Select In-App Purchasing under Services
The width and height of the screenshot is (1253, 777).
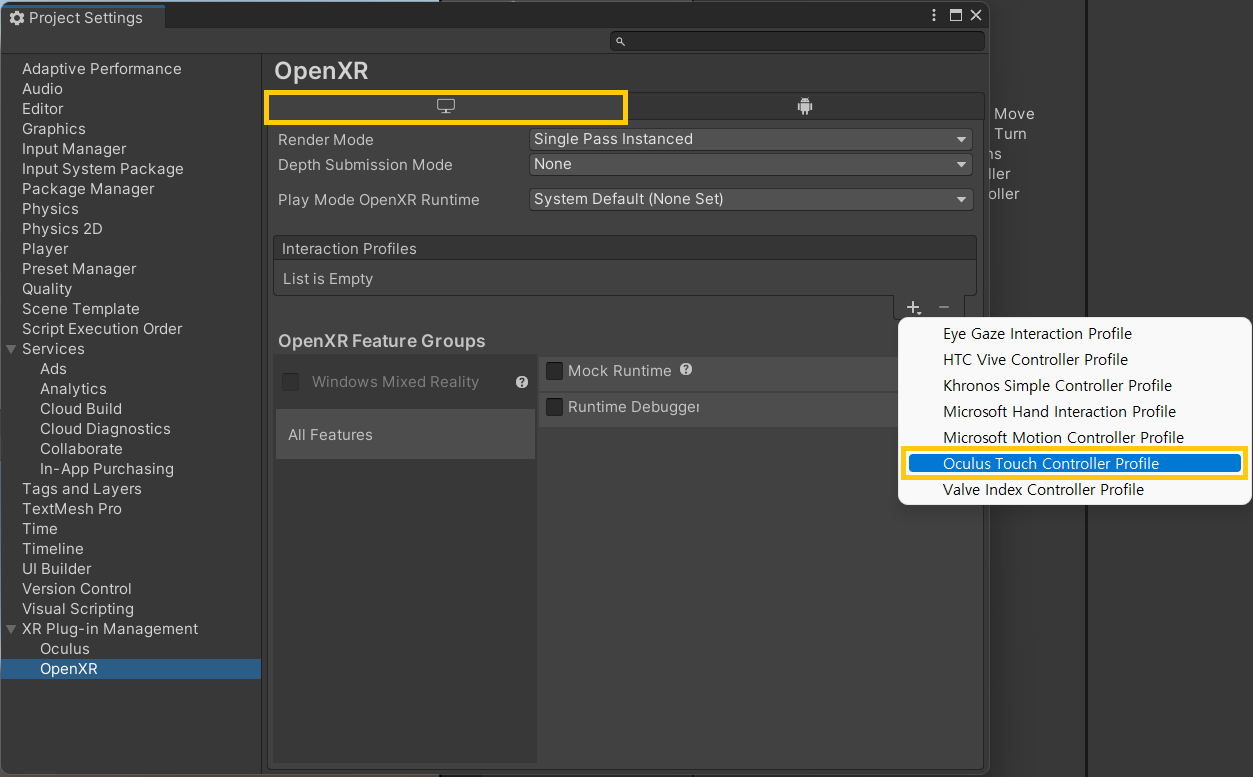coord(107,469)
